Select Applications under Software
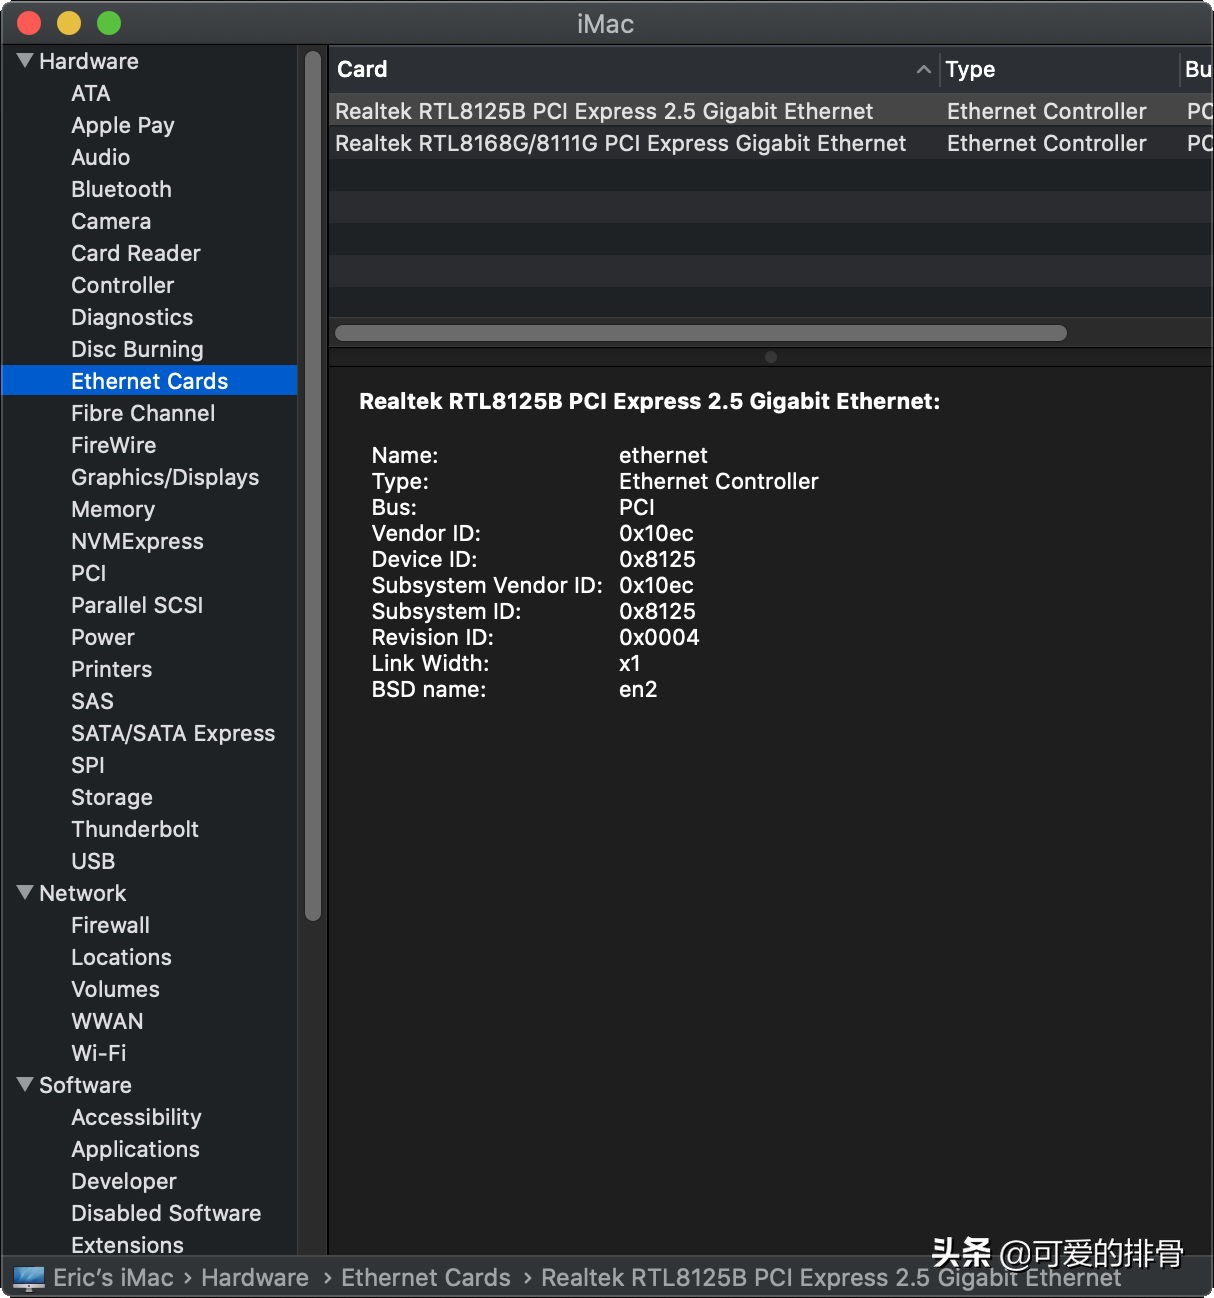The height and width of the screenshot is (1298, 1214). (x=135, y=1149)
